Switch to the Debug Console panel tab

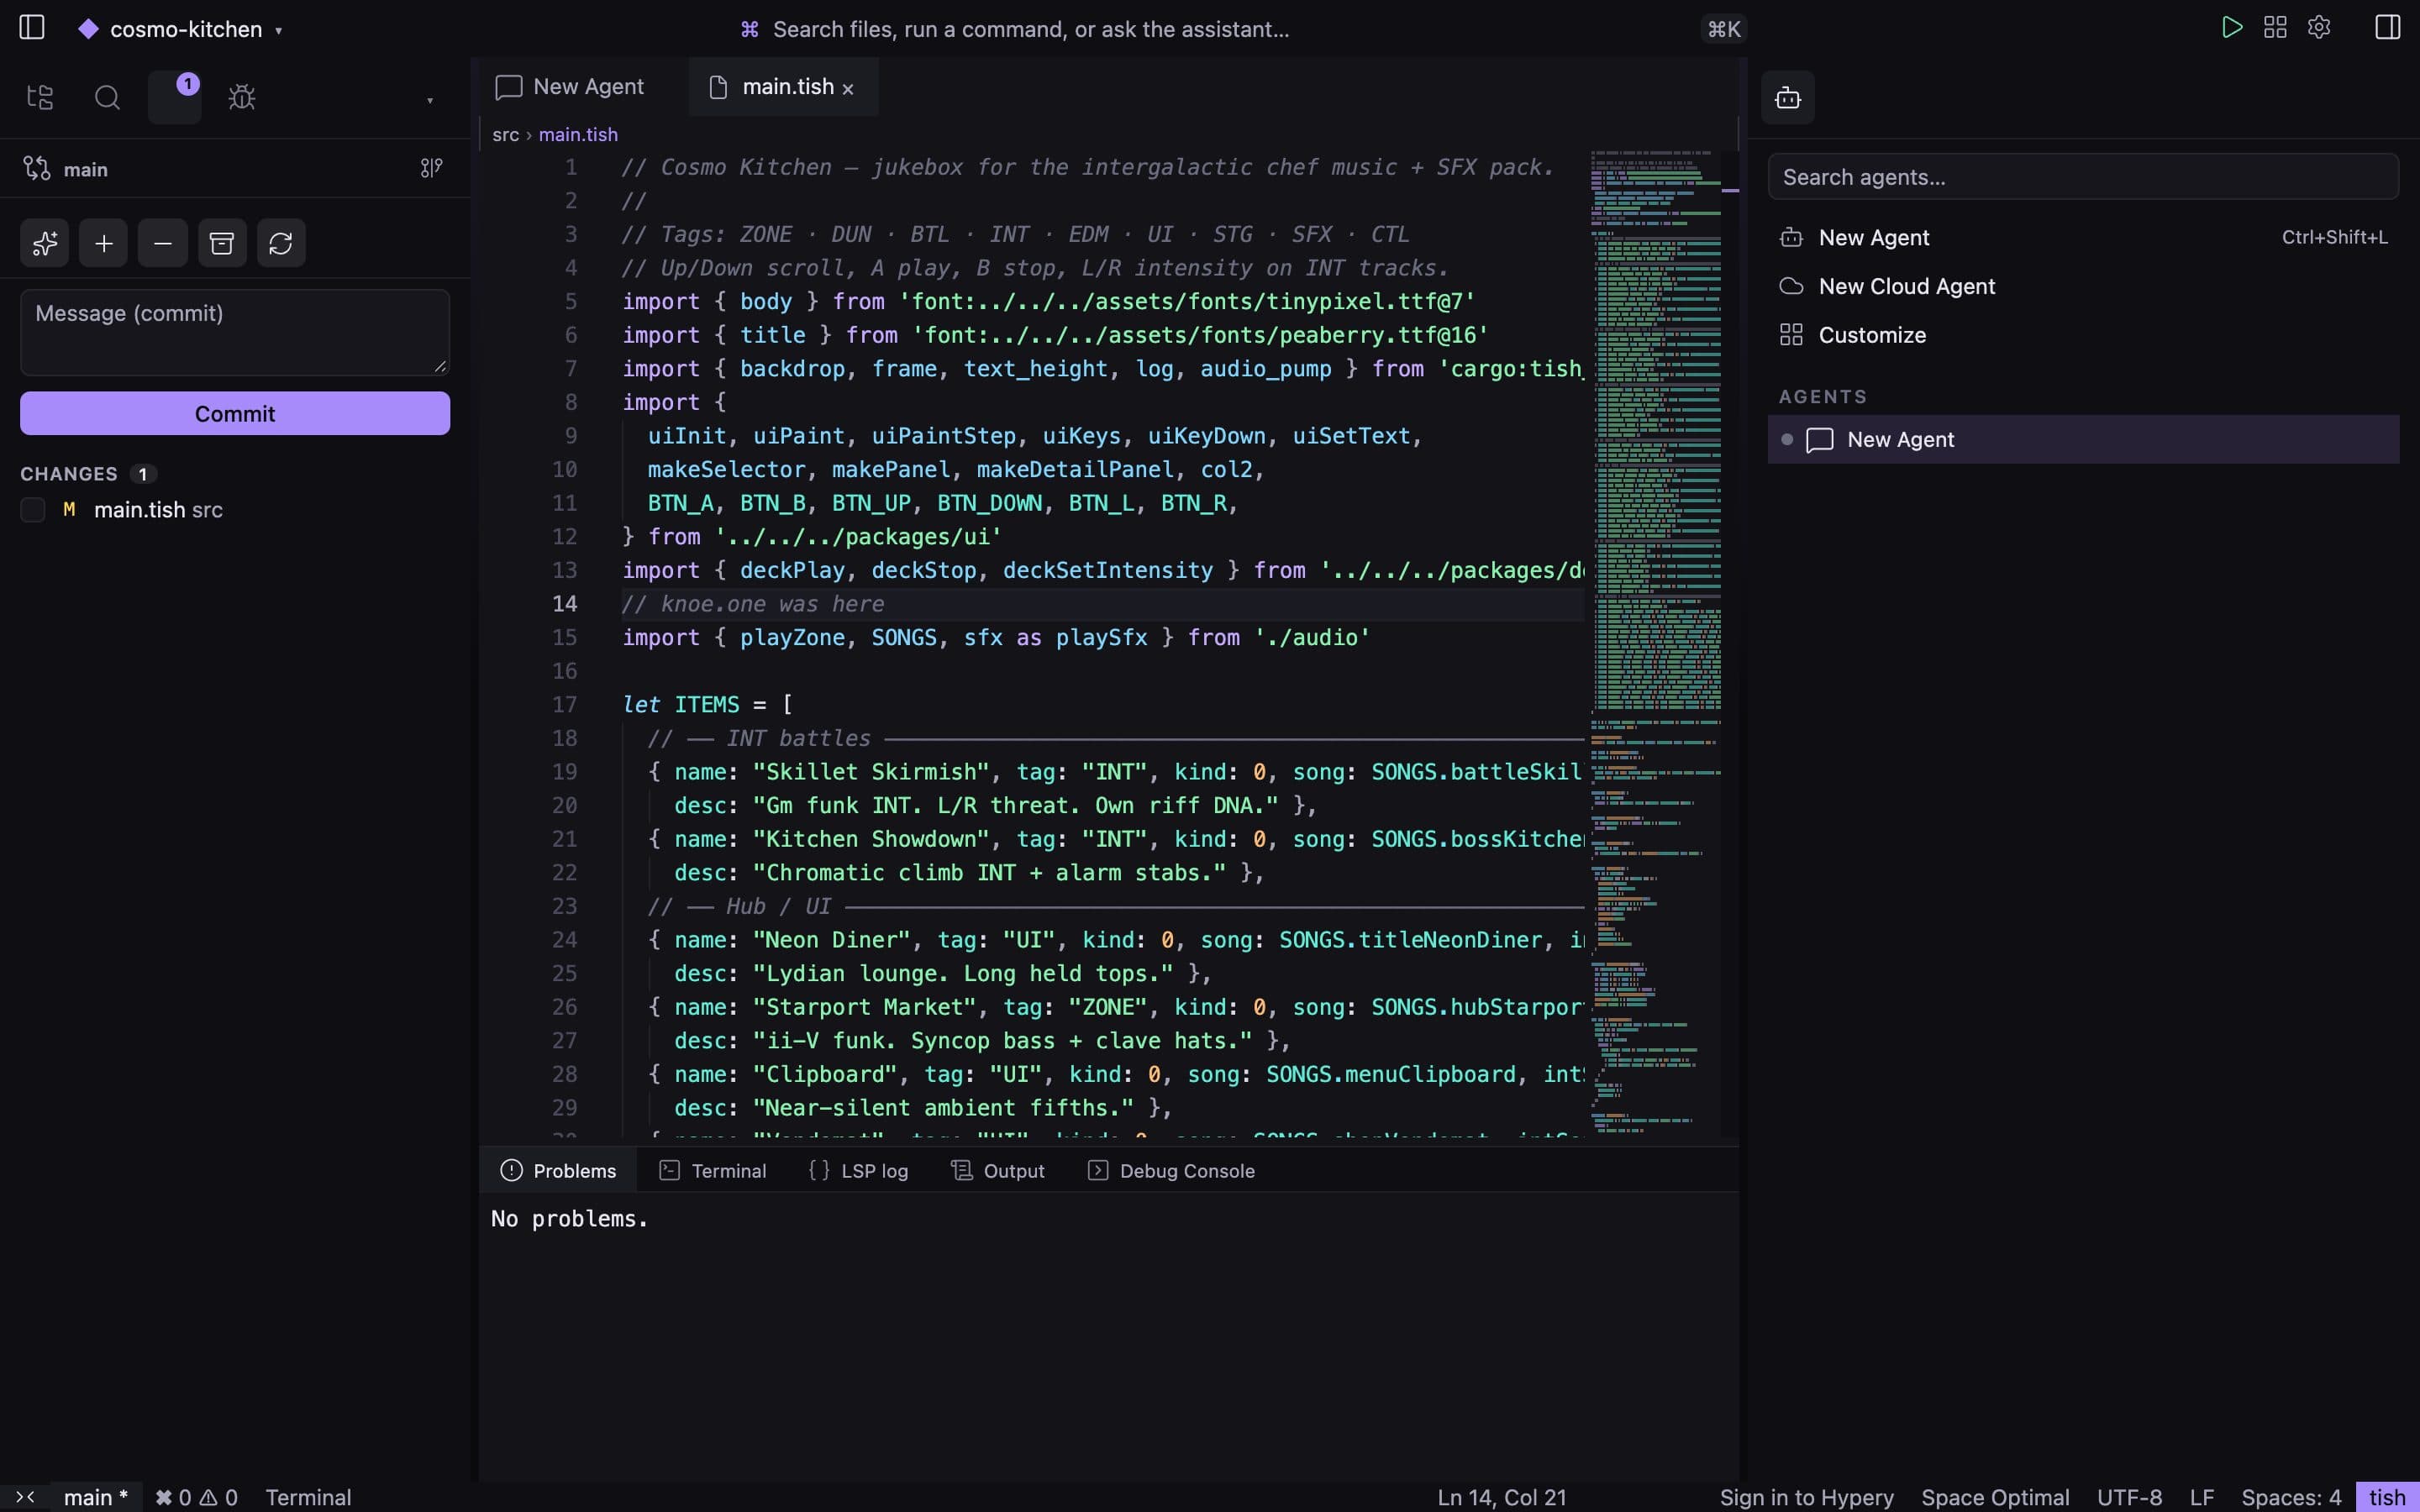click(1170, 1170)
